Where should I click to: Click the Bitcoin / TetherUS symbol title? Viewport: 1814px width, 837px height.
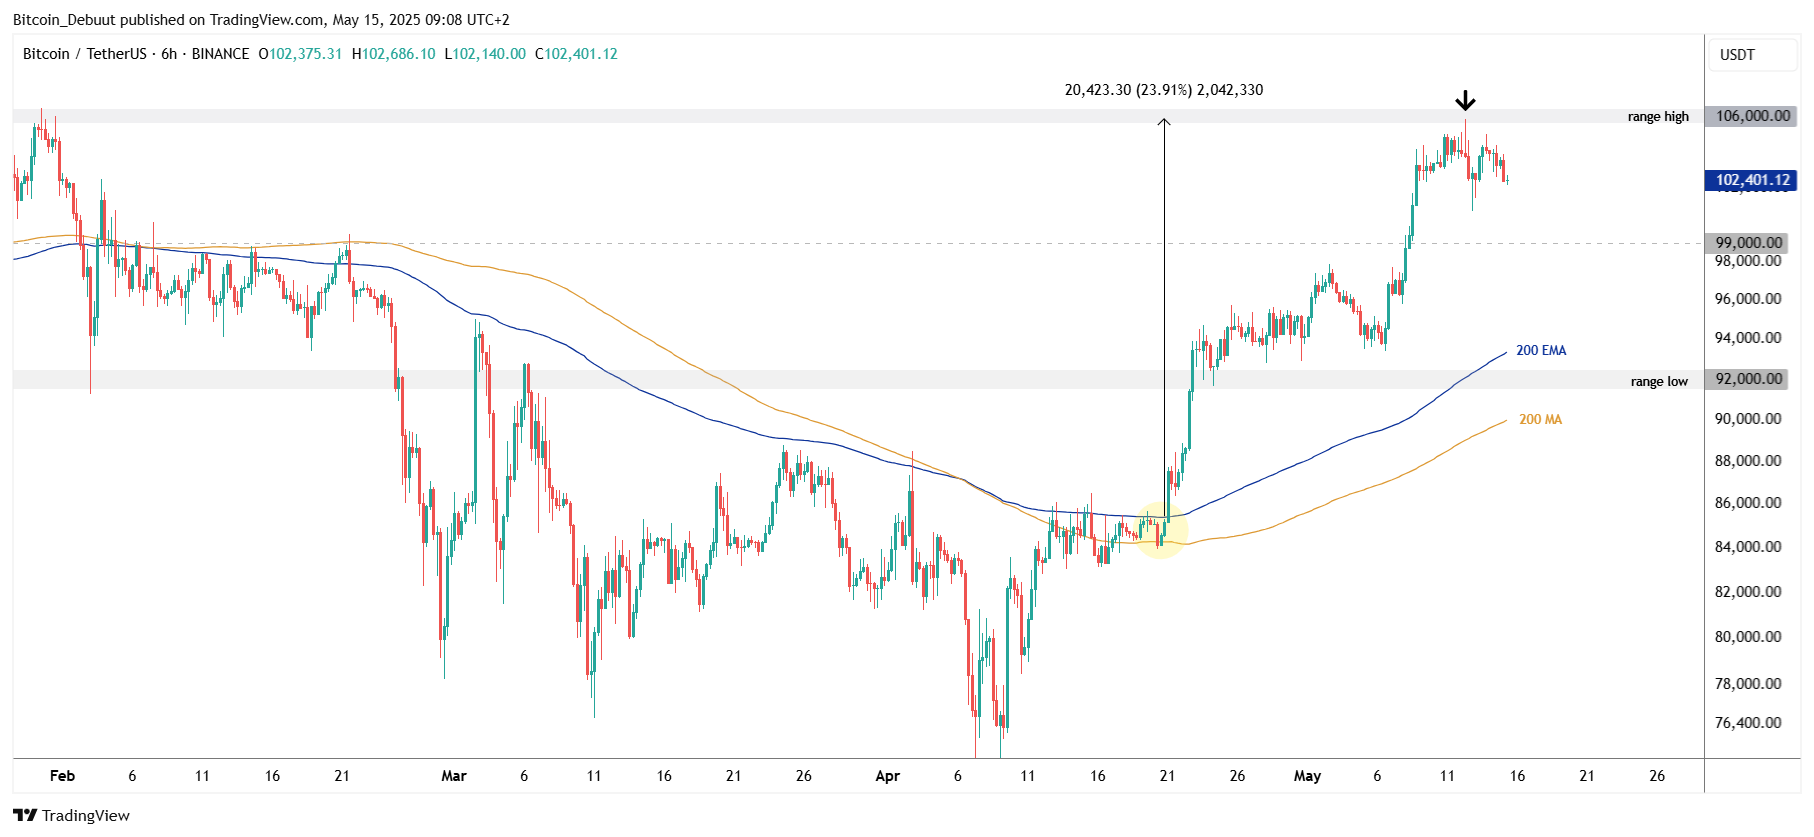click(x=84, y=54)
